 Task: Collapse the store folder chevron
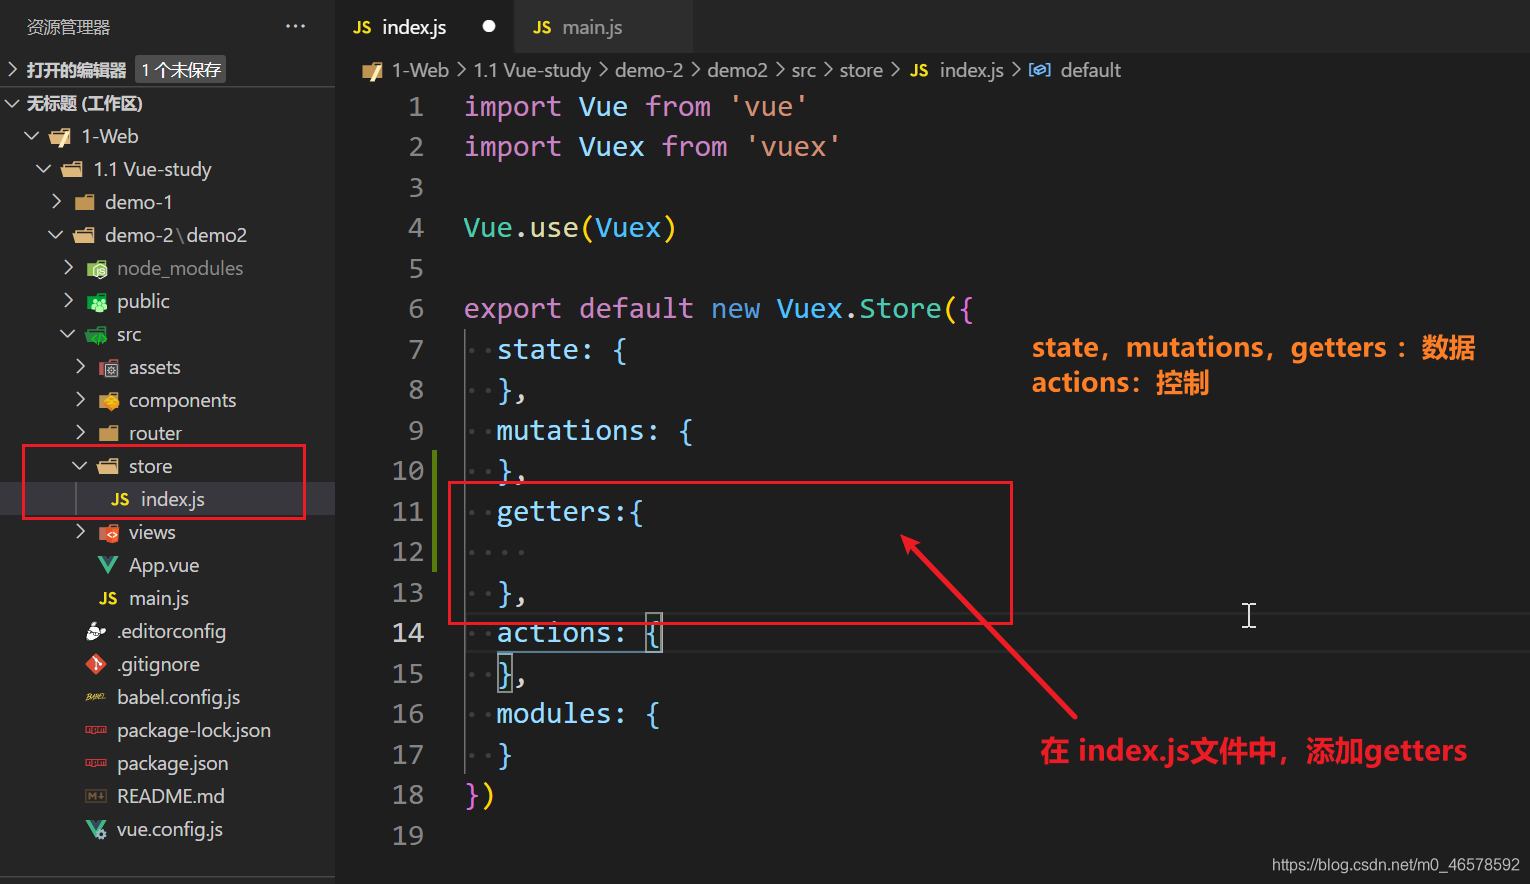pyautogui.click(x=80, y=466)
